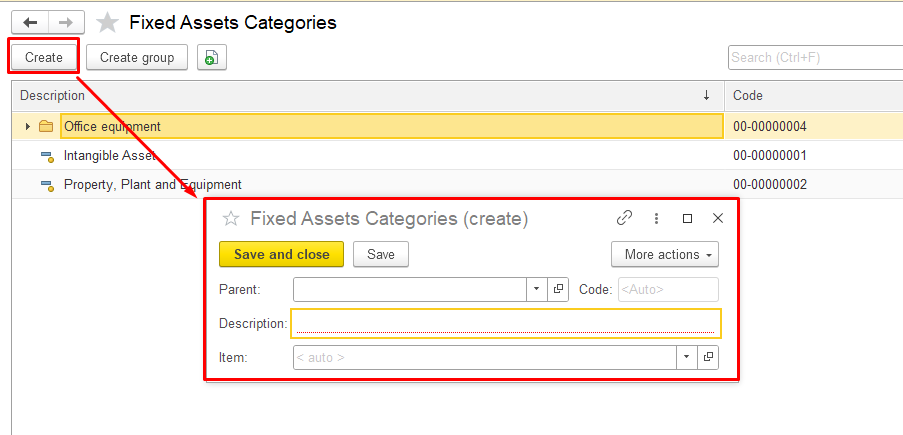
Task: Click Save and close button
Action: pos(281,254)
